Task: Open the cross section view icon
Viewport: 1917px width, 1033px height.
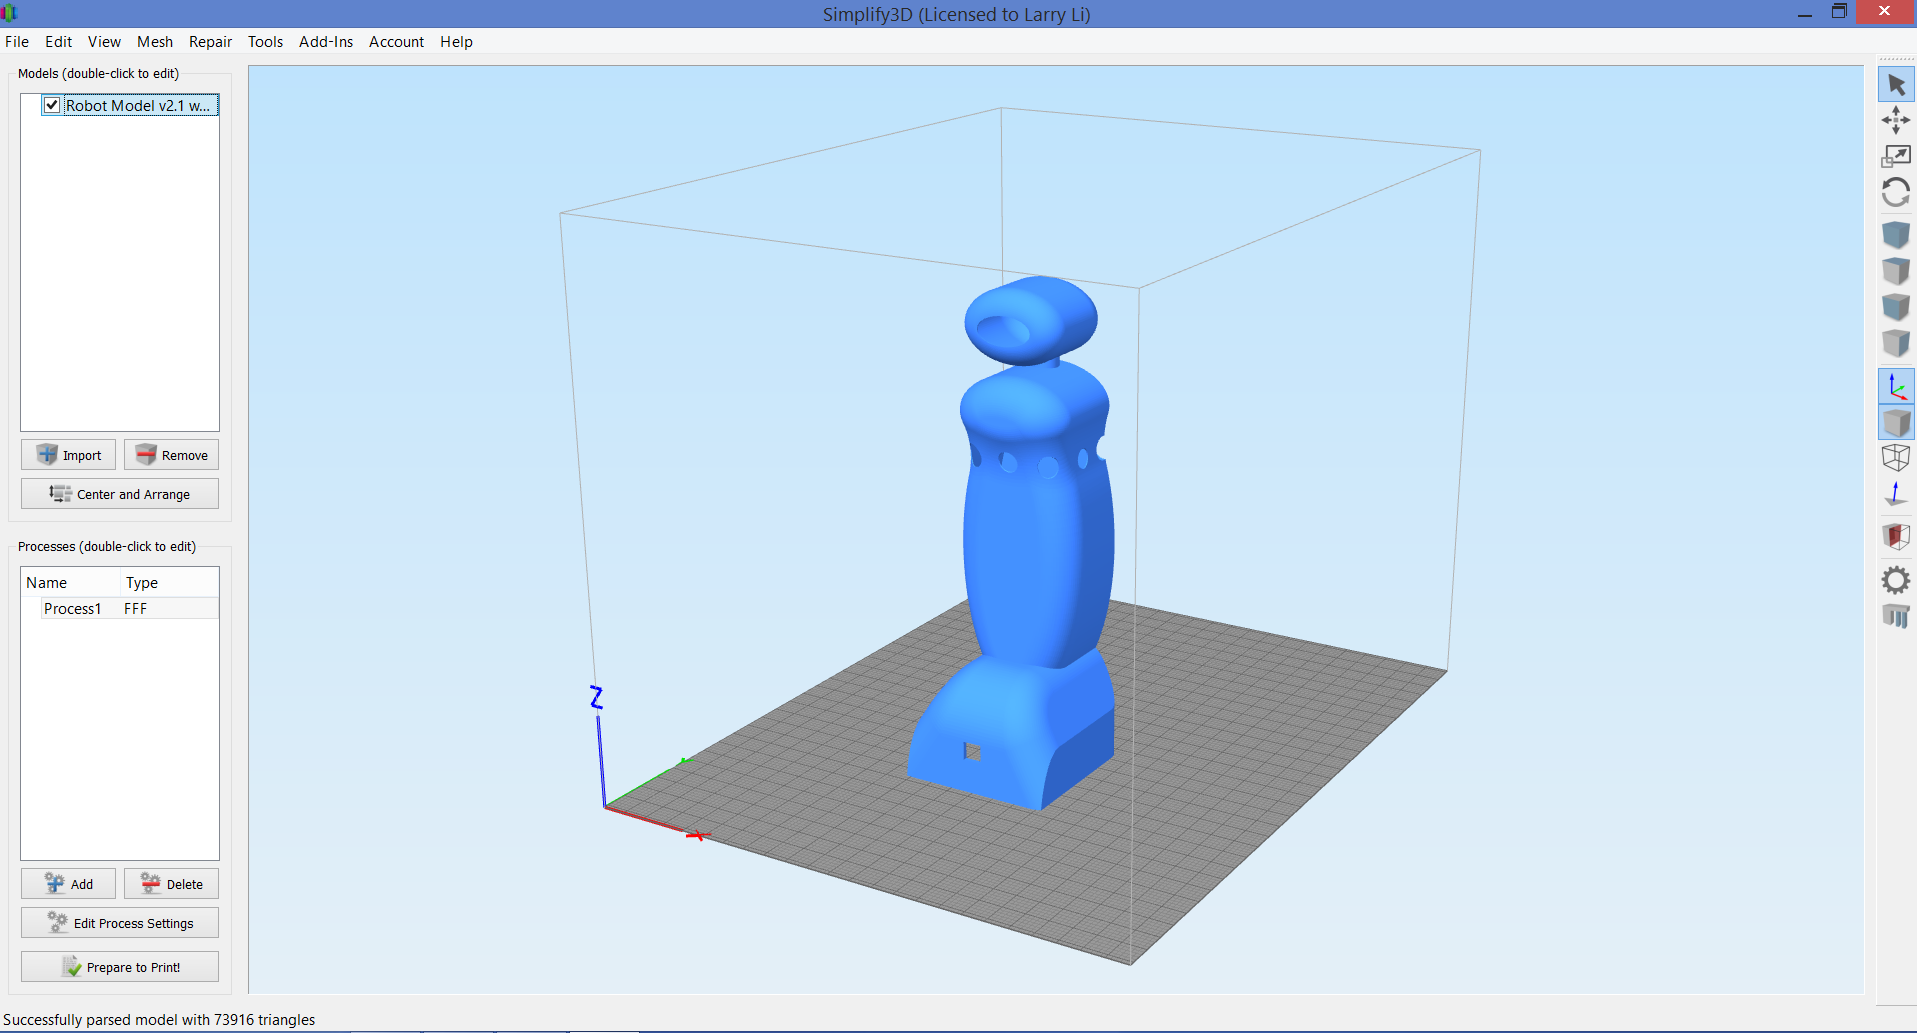Action: (x=1895, y=536)
